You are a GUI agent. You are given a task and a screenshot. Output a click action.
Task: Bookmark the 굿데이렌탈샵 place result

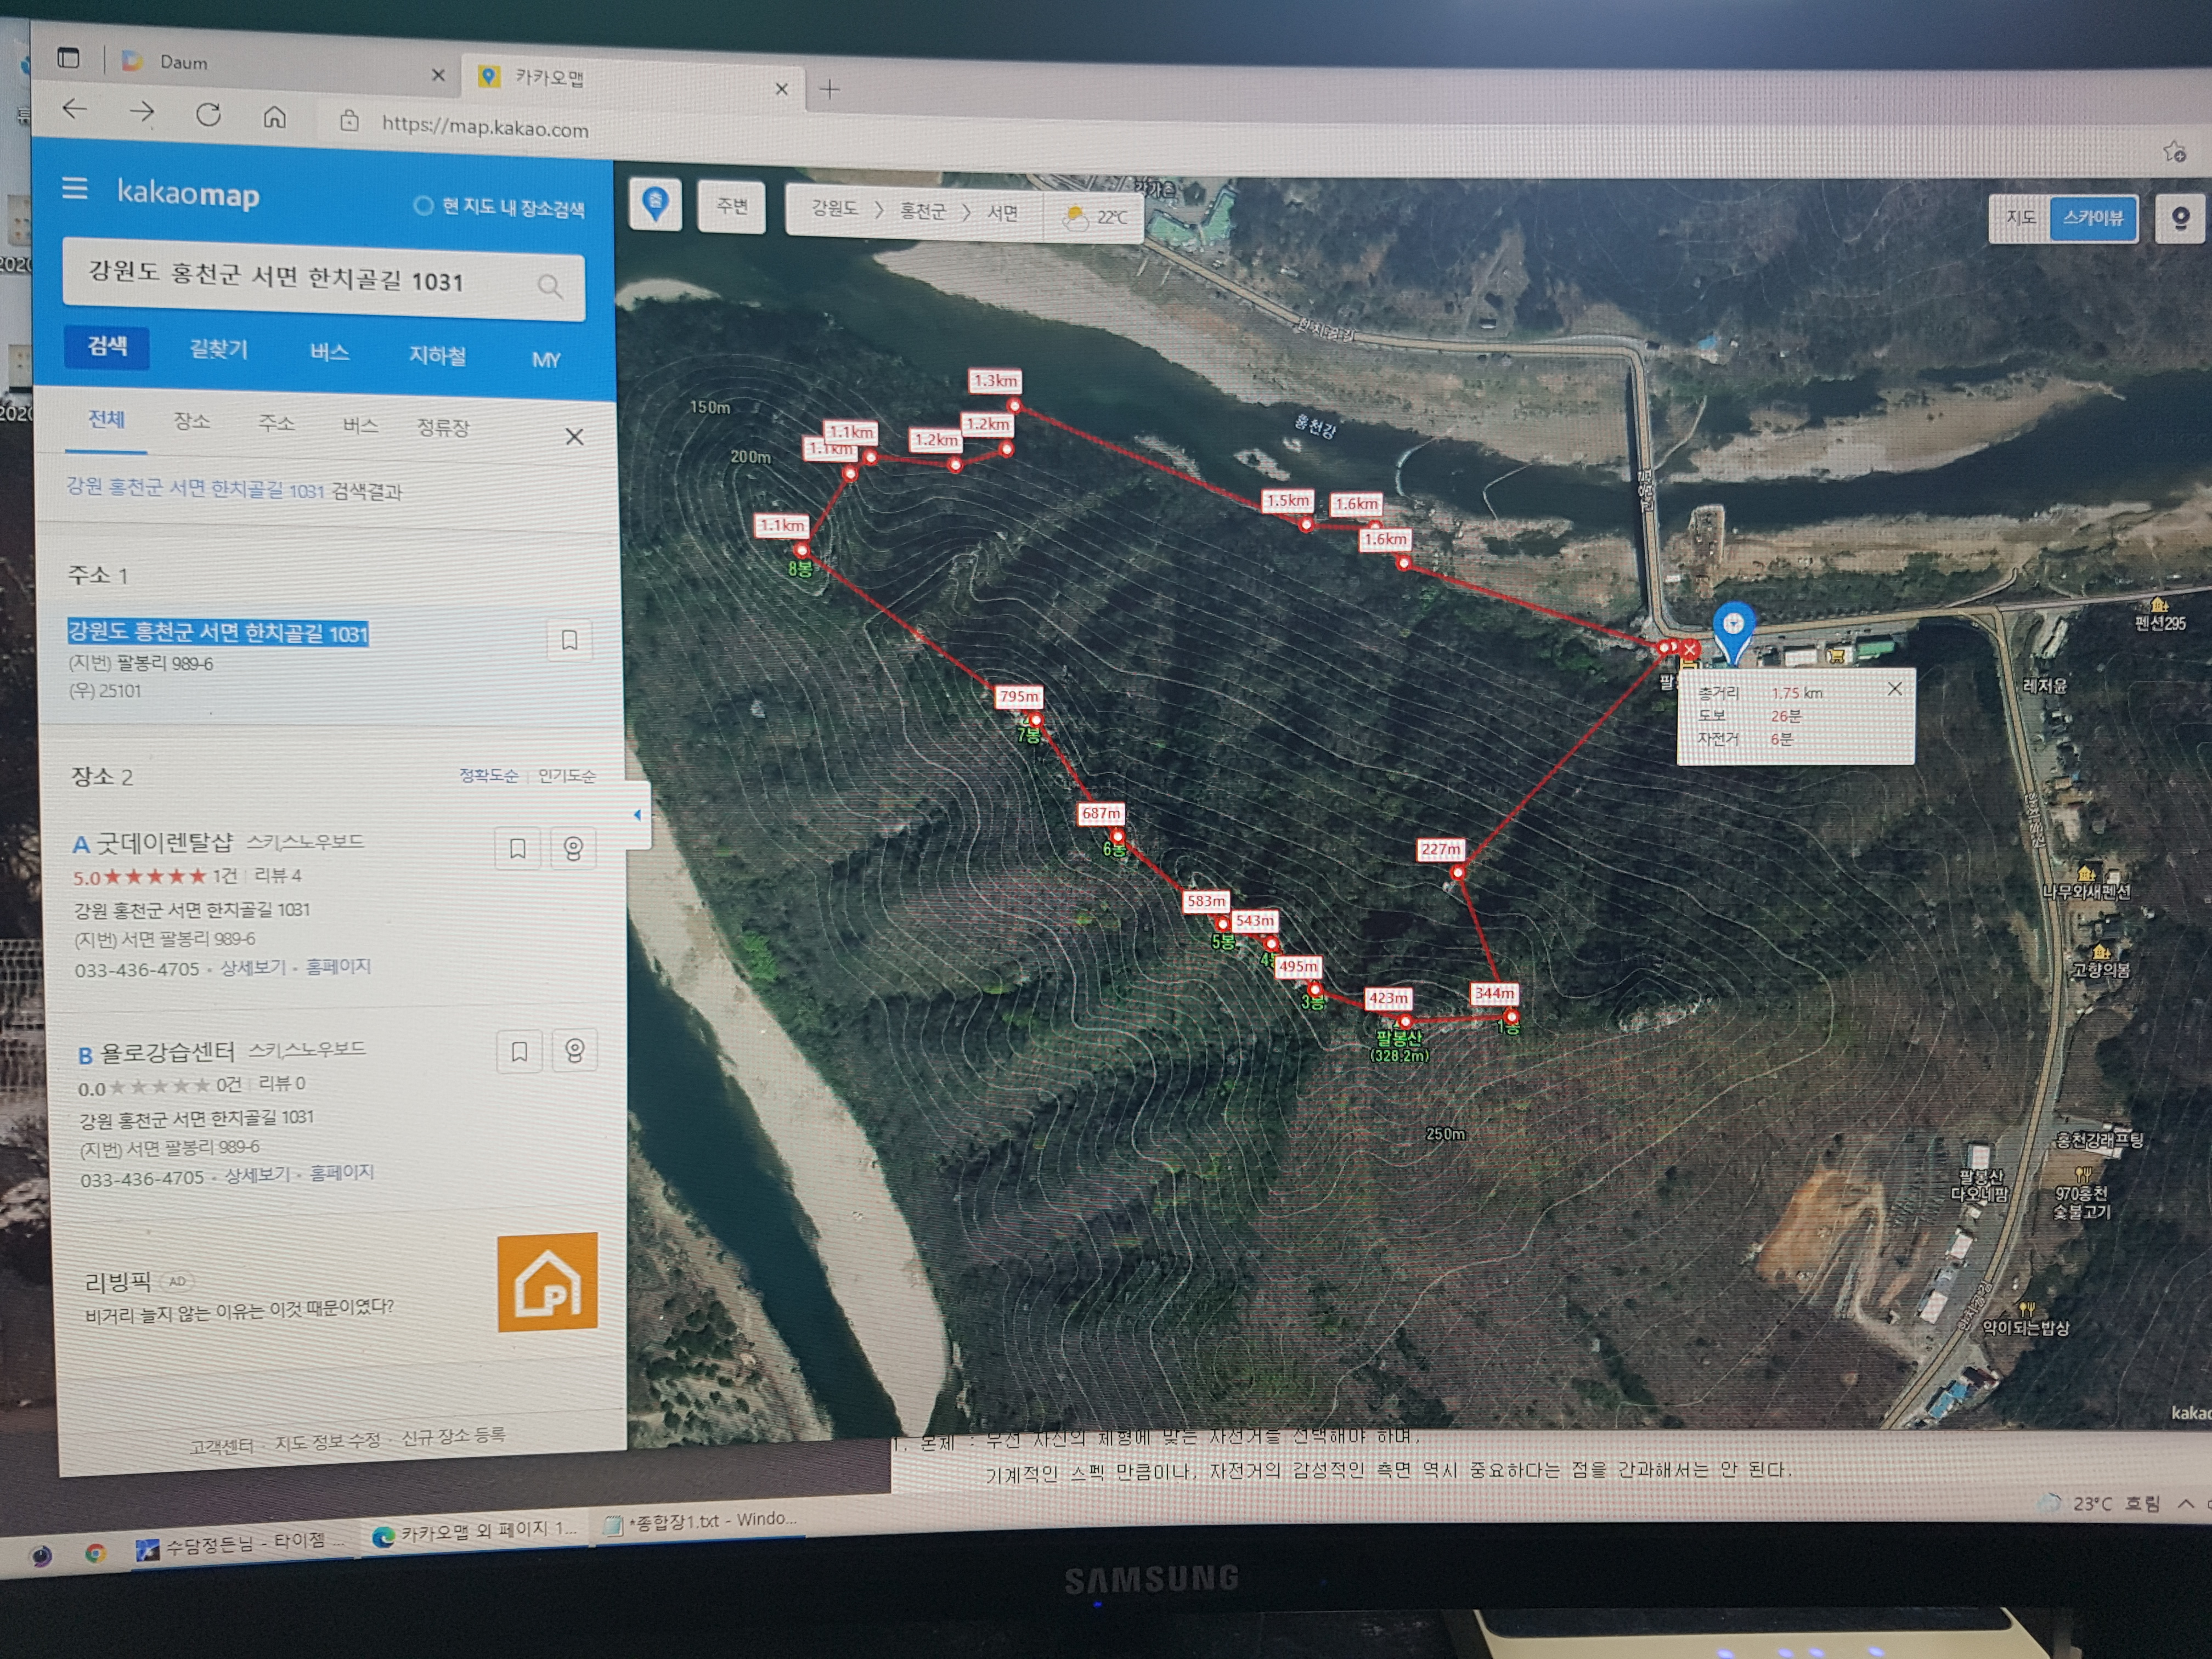[x=517, y=848]
